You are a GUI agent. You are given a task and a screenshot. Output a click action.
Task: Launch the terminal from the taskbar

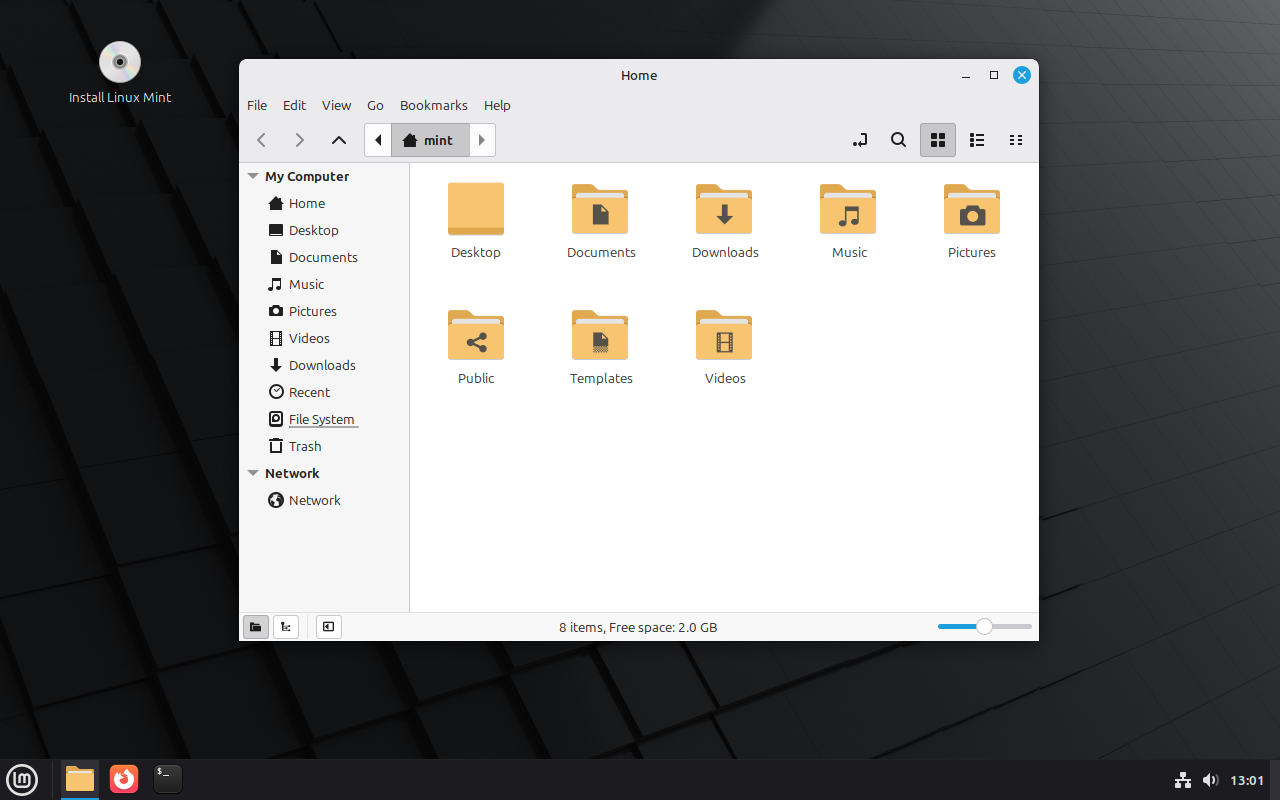[x=168, y=779]
